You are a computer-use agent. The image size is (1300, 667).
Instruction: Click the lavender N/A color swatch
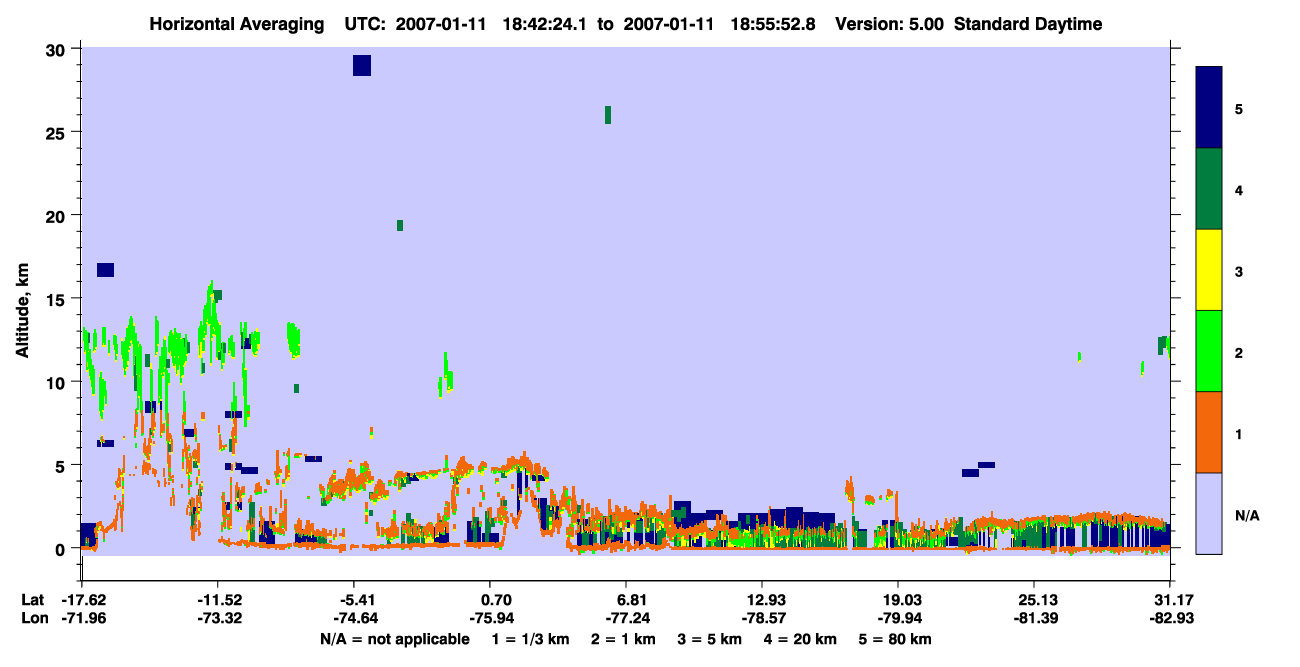click(1209, 513)
